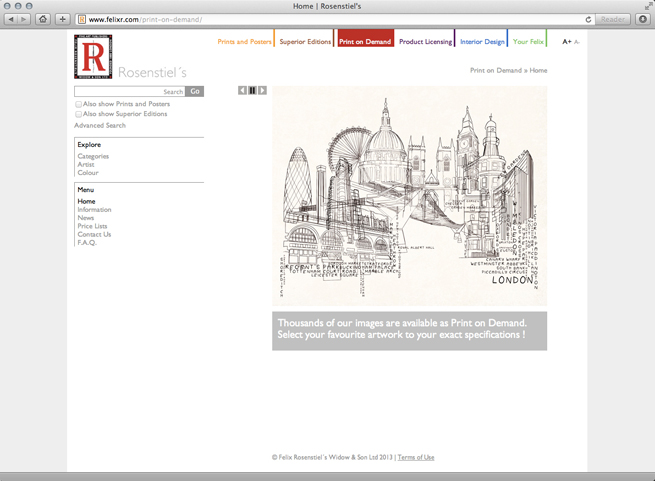The image size is (655, 481).
Task: Show previous slide with left arrow
Action: tap(242, 90)
